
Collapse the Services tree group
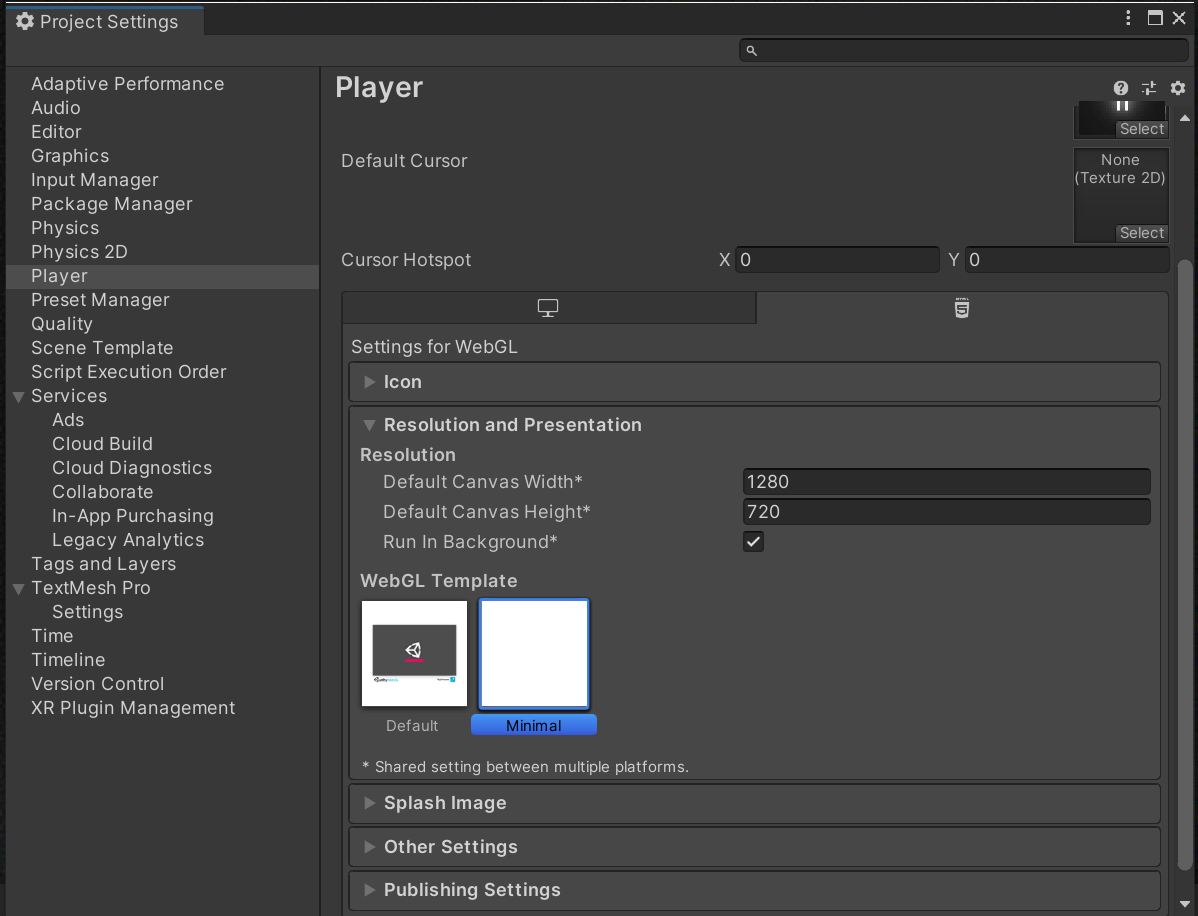point(19,397)
